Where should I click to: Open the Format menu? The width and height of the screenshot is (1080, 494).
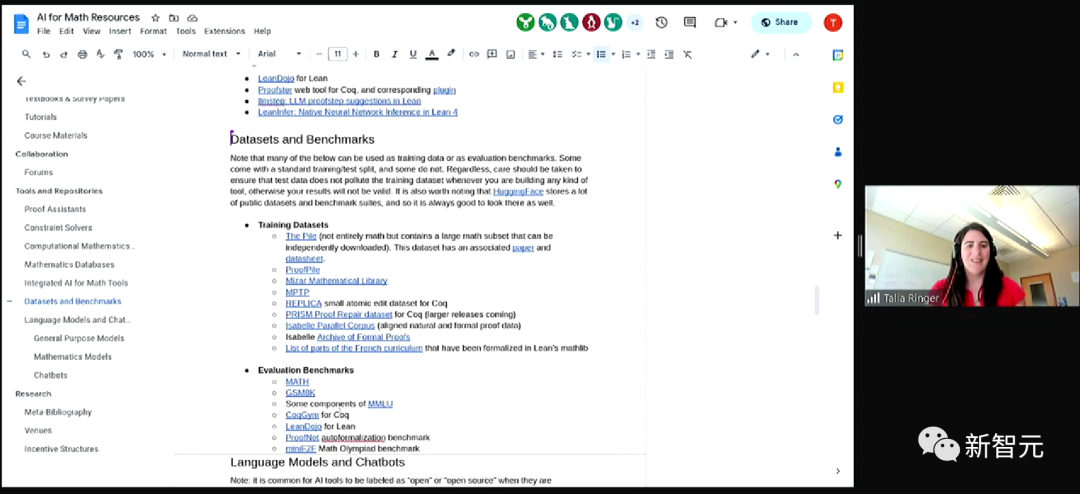pyautogui.click(x=153, y=31)
